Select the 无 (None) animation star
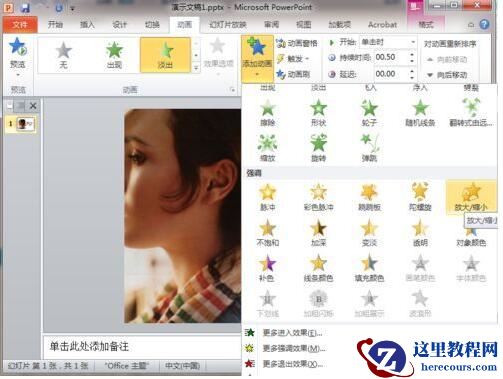This screenshot has width=503, height=379. coord(63,55)
